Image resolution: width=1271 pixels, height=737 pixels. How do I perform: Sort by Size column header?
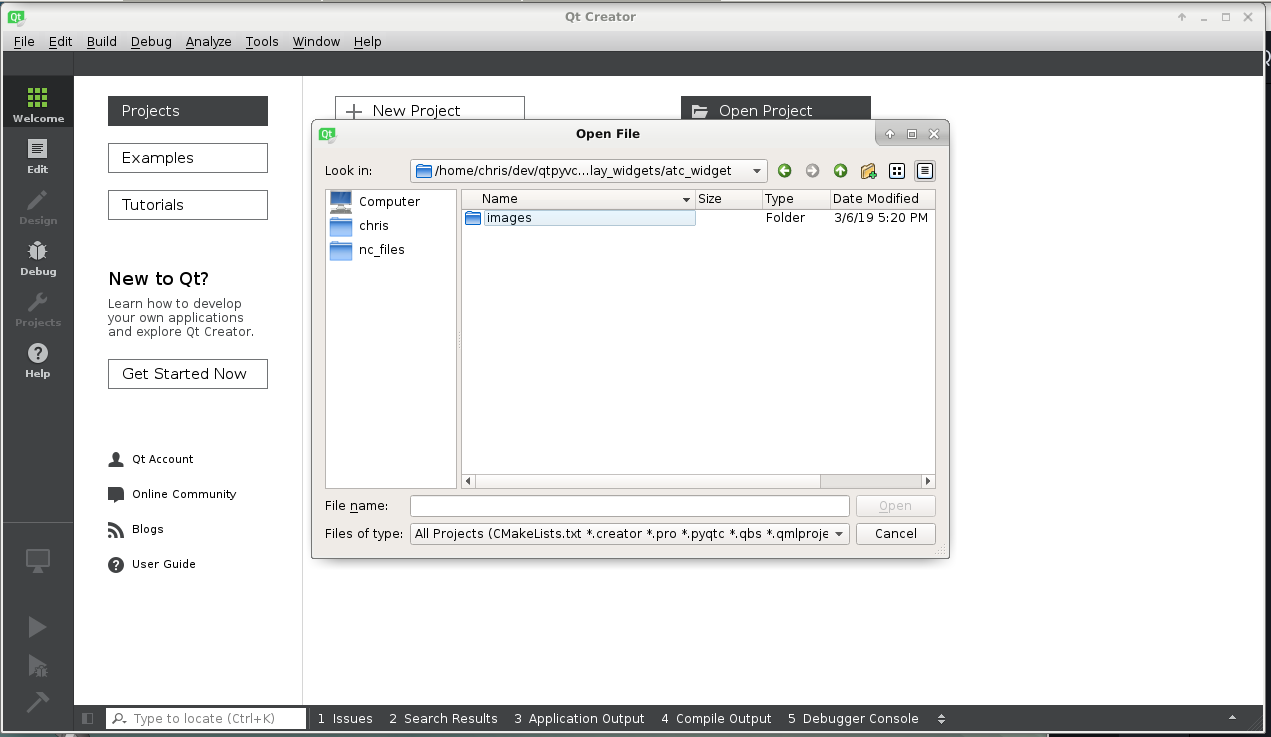coord(729,199)
